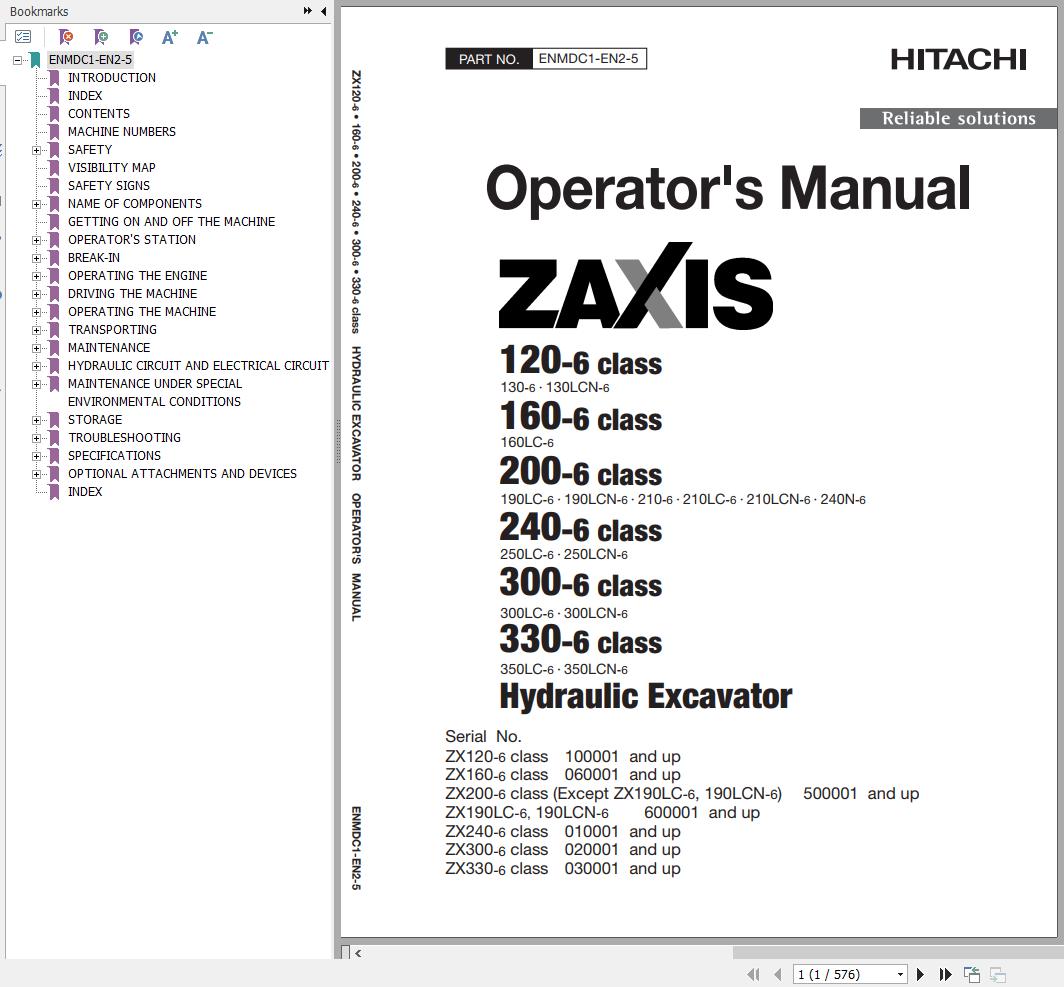Expand OPTIONAL ATTACHMENTS AND DEVICES bookmark
Viewport: 1064px width, 987px height.
coord(37,473)
